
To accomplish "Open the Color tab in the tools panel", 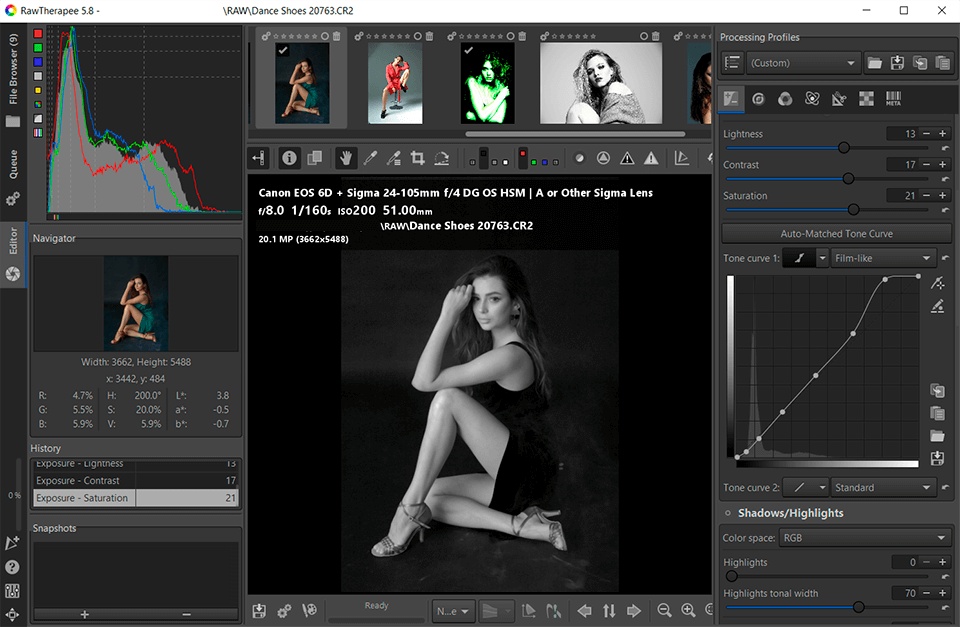I will [x=786, y=99].
